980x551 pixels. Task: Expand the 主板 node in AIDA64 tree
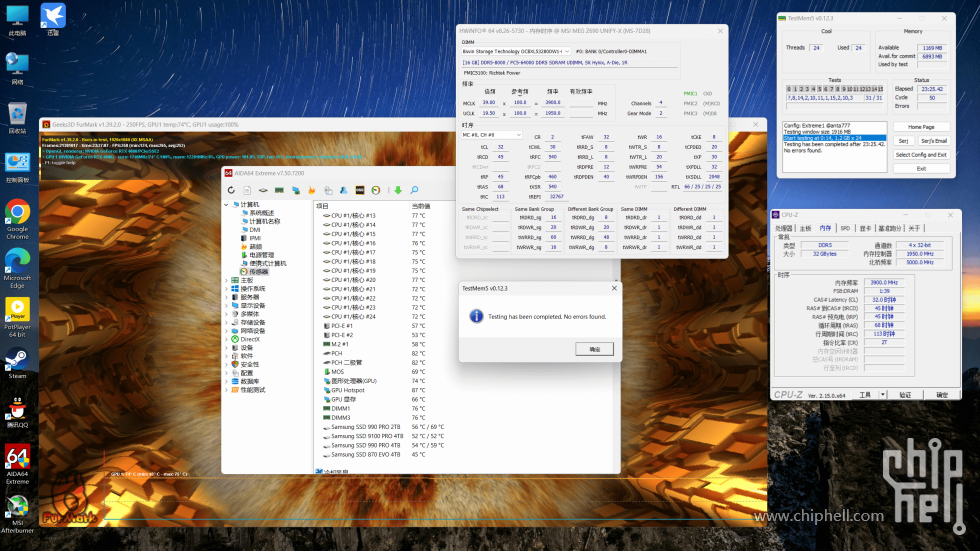click(226, 280)
